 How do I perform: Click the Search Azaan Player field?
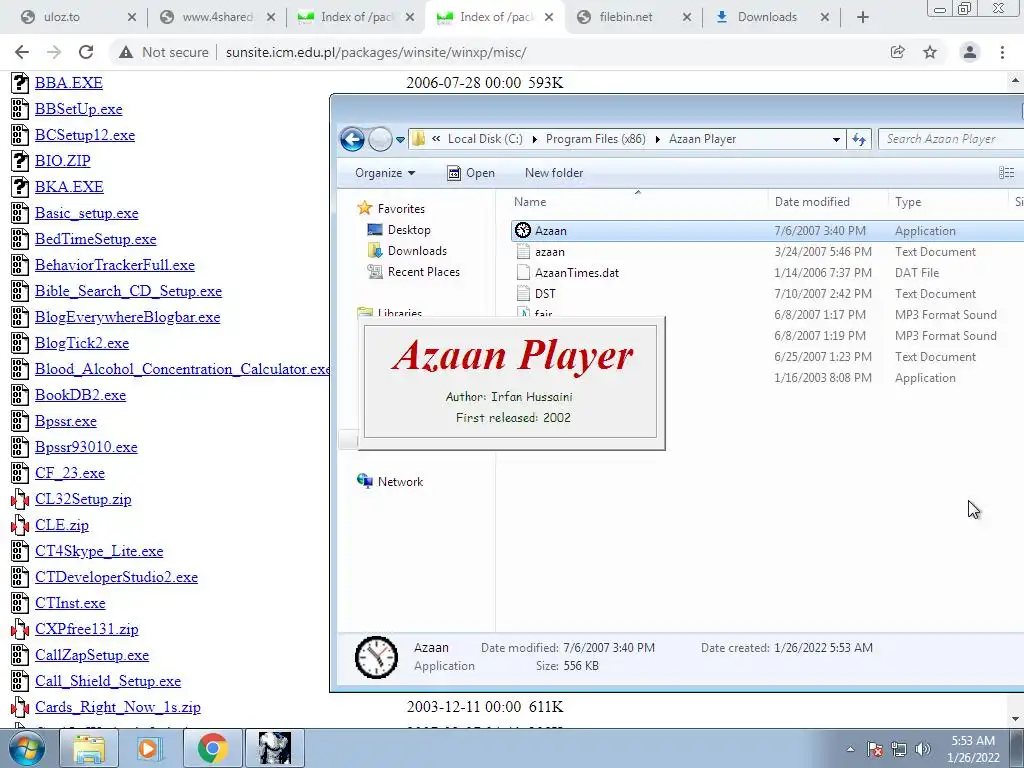coord(951,138)
